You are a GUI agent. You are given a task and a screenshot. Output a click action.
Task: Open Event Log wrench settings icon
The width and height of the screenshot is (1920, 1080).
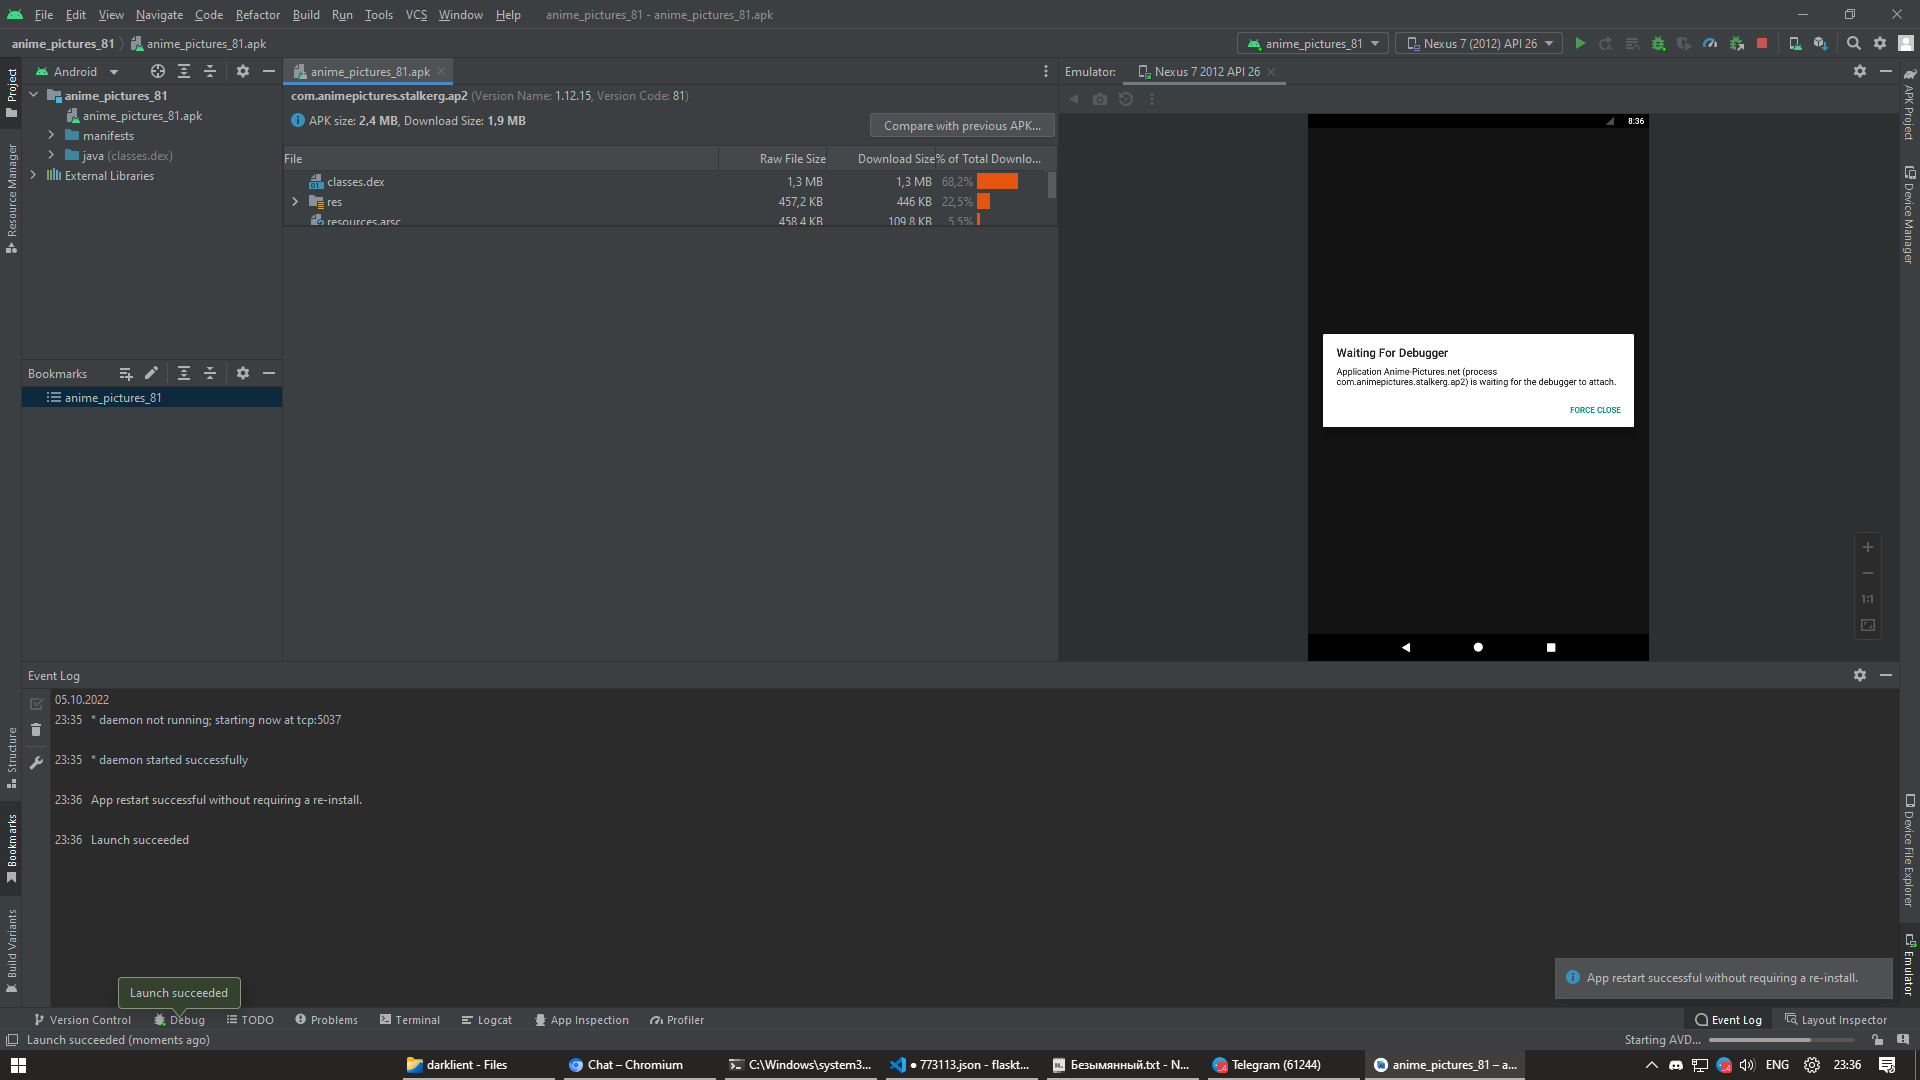36,763
